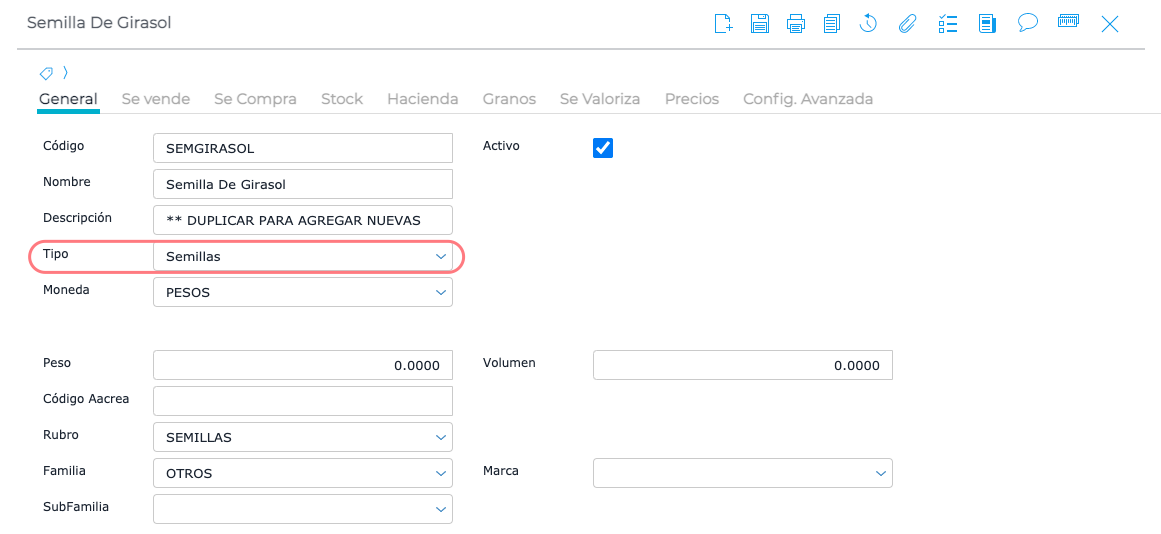Uncheck the Activo checkbox
Screen dimensions: 1161x534
(x=603, y=148)
